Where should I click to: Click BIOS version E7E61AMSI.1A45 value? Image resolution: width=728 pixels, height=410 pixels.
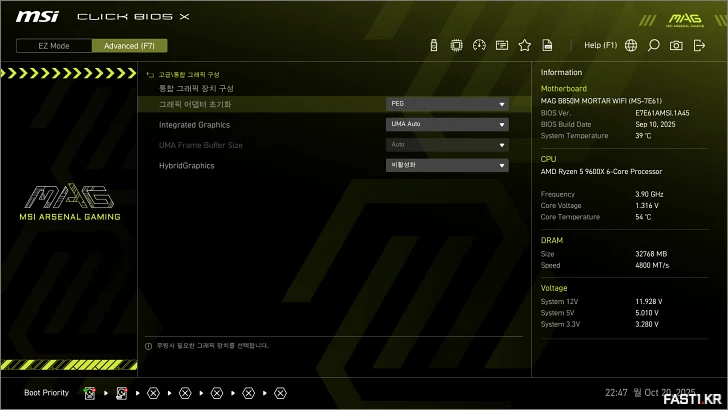(x=662, y=113)
